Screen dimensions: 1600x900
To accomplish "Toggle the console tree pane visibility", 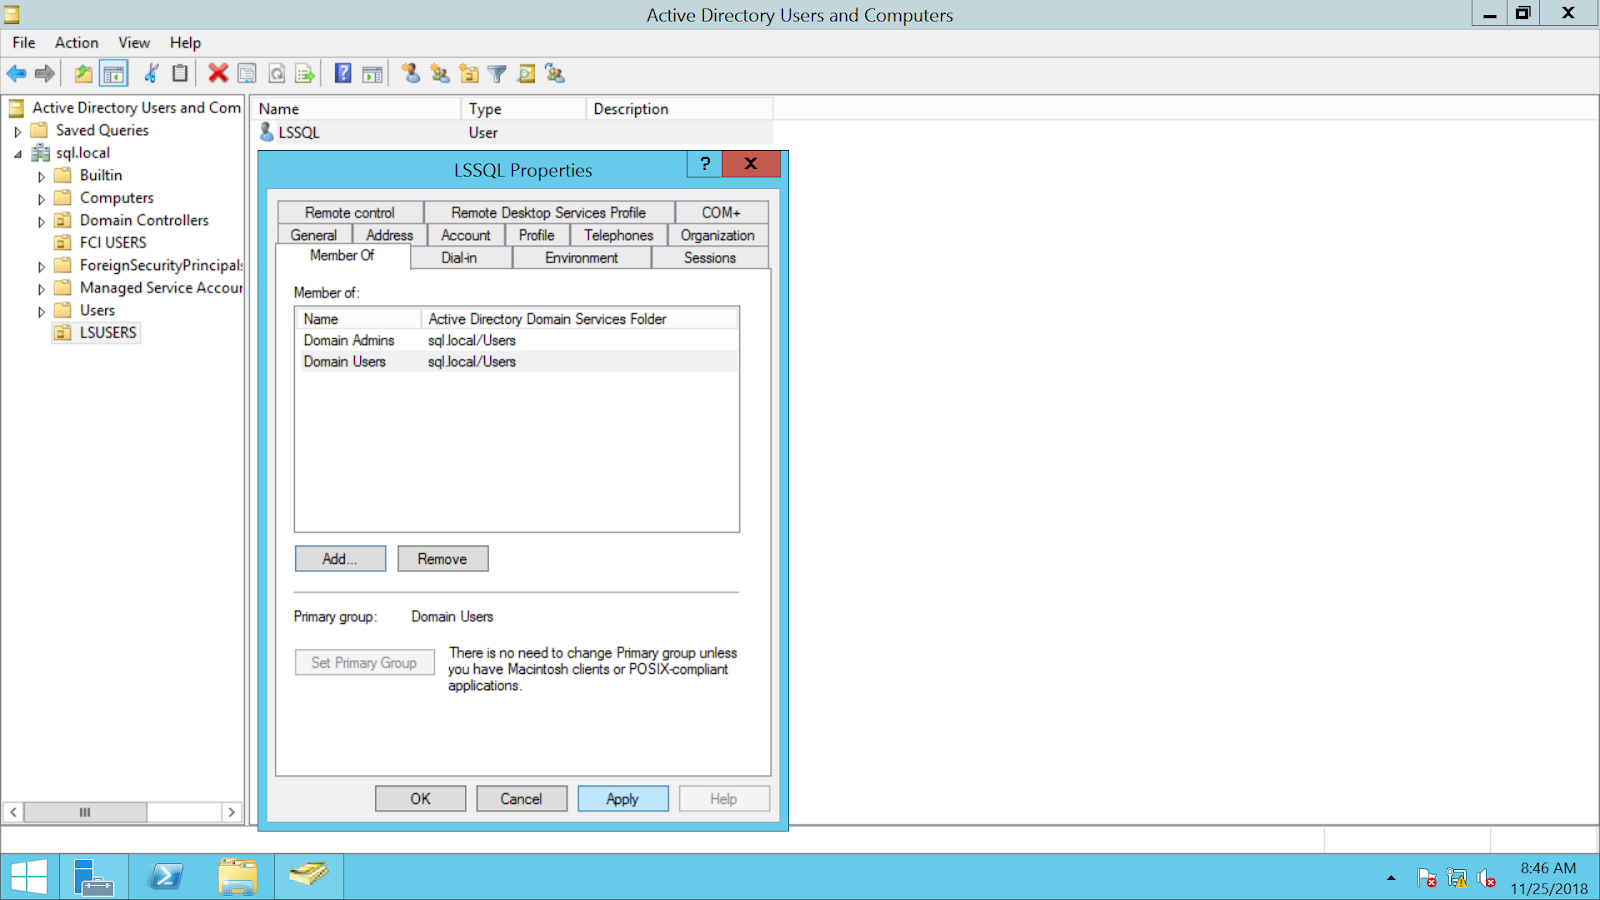I will coord(114,73).
